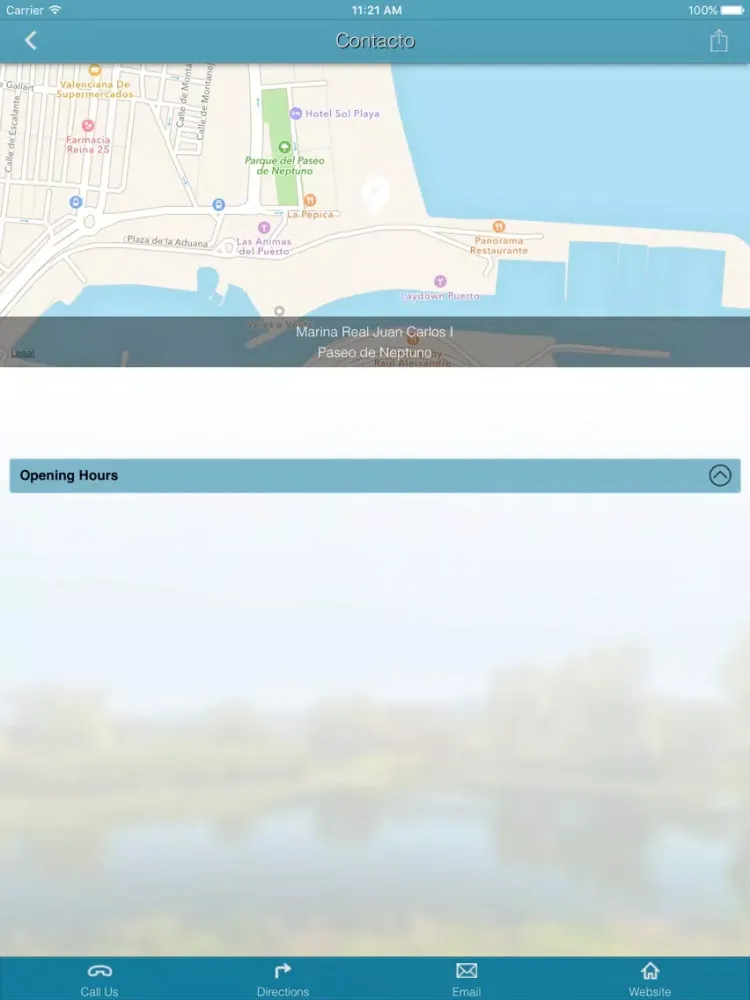Open the Call Us tab
The height and width of the screenshot is (1000, 750).
(x=99, y=980)
